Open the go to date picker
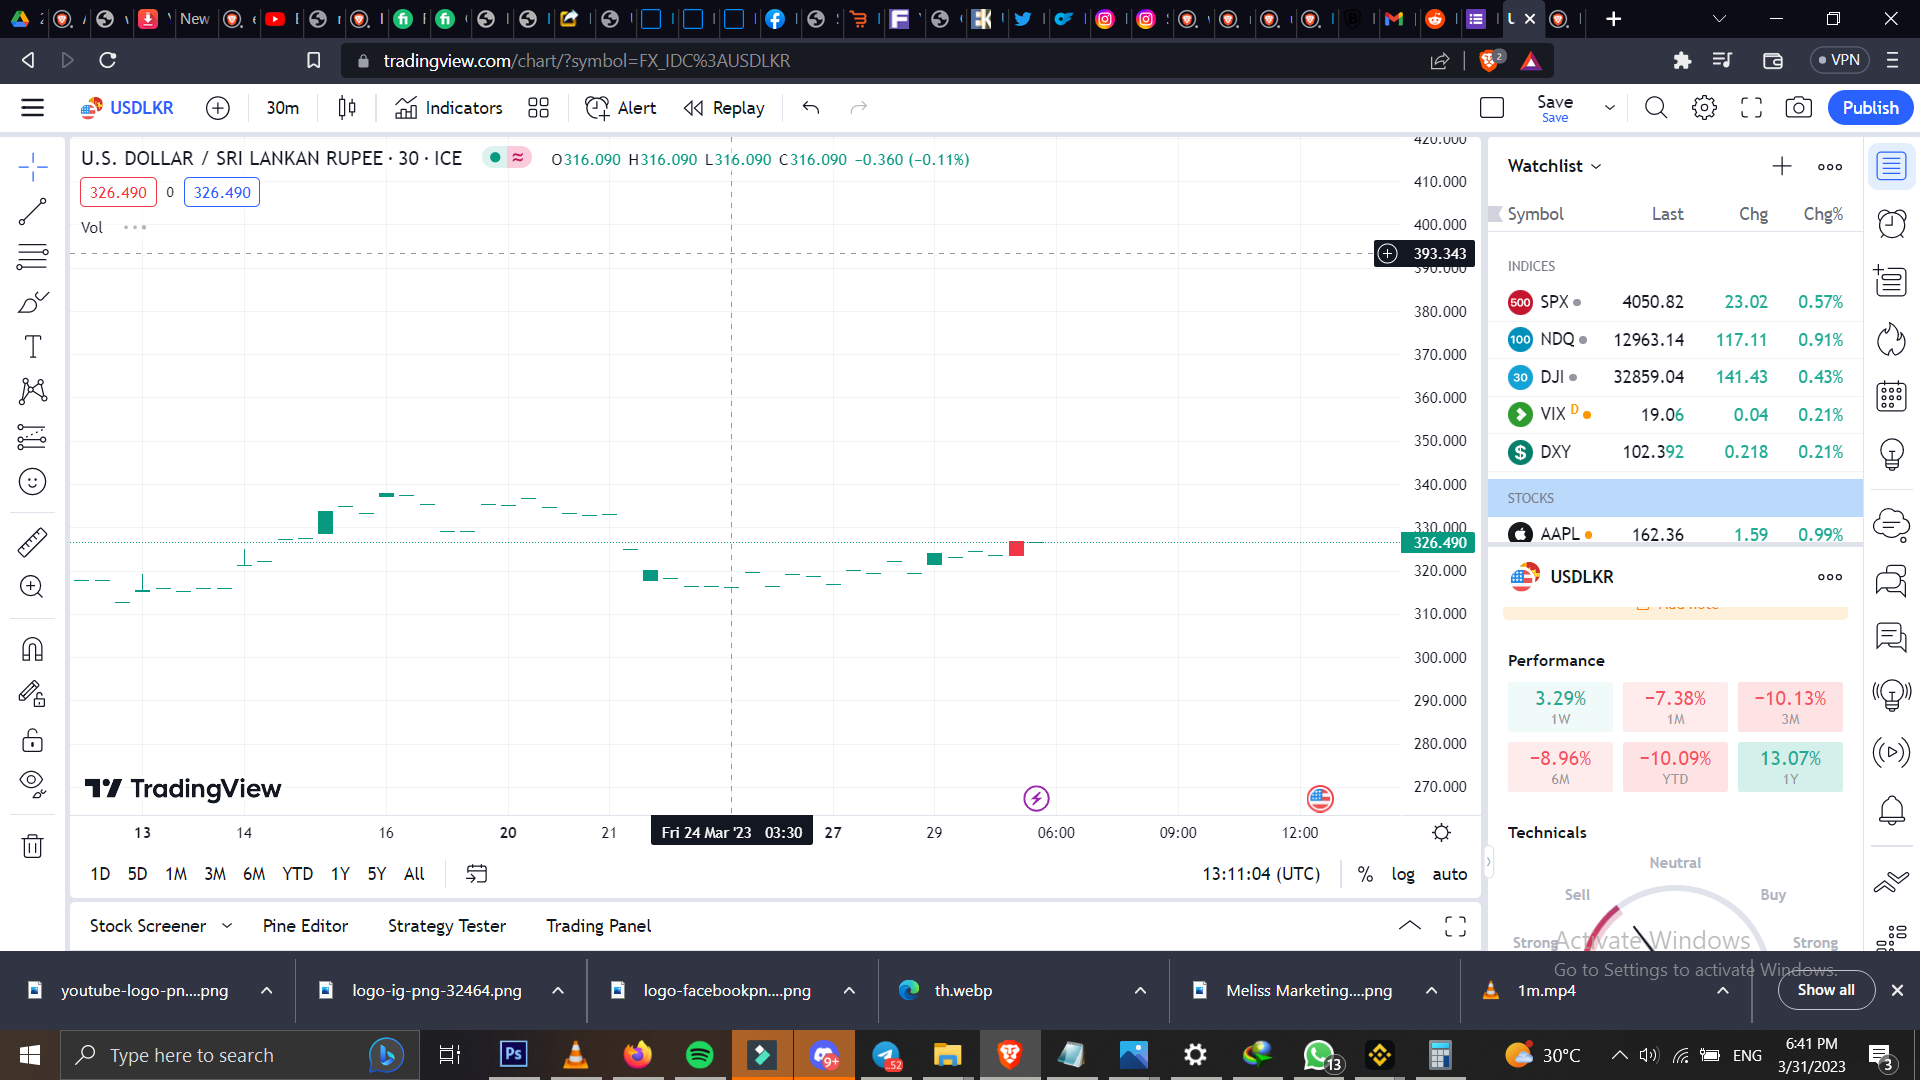The image size is (1920, 1080). coord(476,874)
